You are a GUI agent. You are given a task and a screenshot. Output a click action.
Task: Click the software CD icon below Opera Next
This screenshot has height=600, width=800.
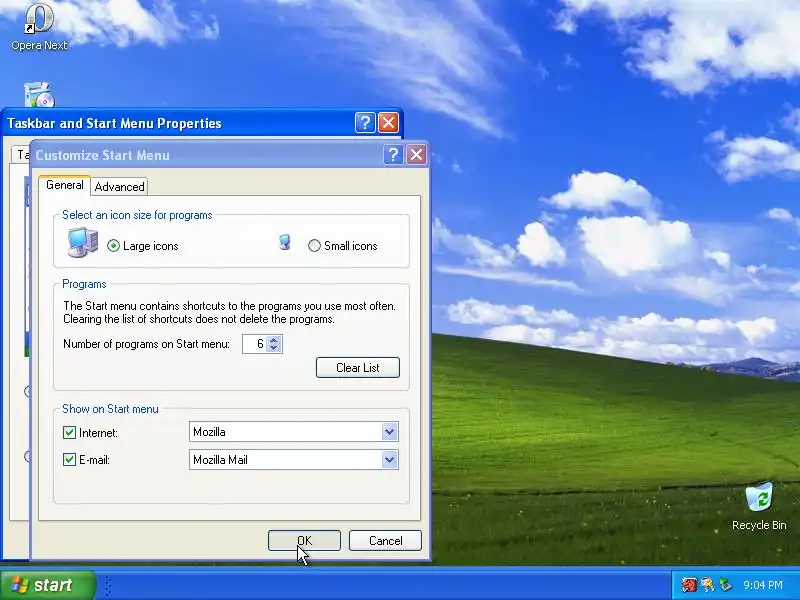pyautogui.click(x=39, y=95)
